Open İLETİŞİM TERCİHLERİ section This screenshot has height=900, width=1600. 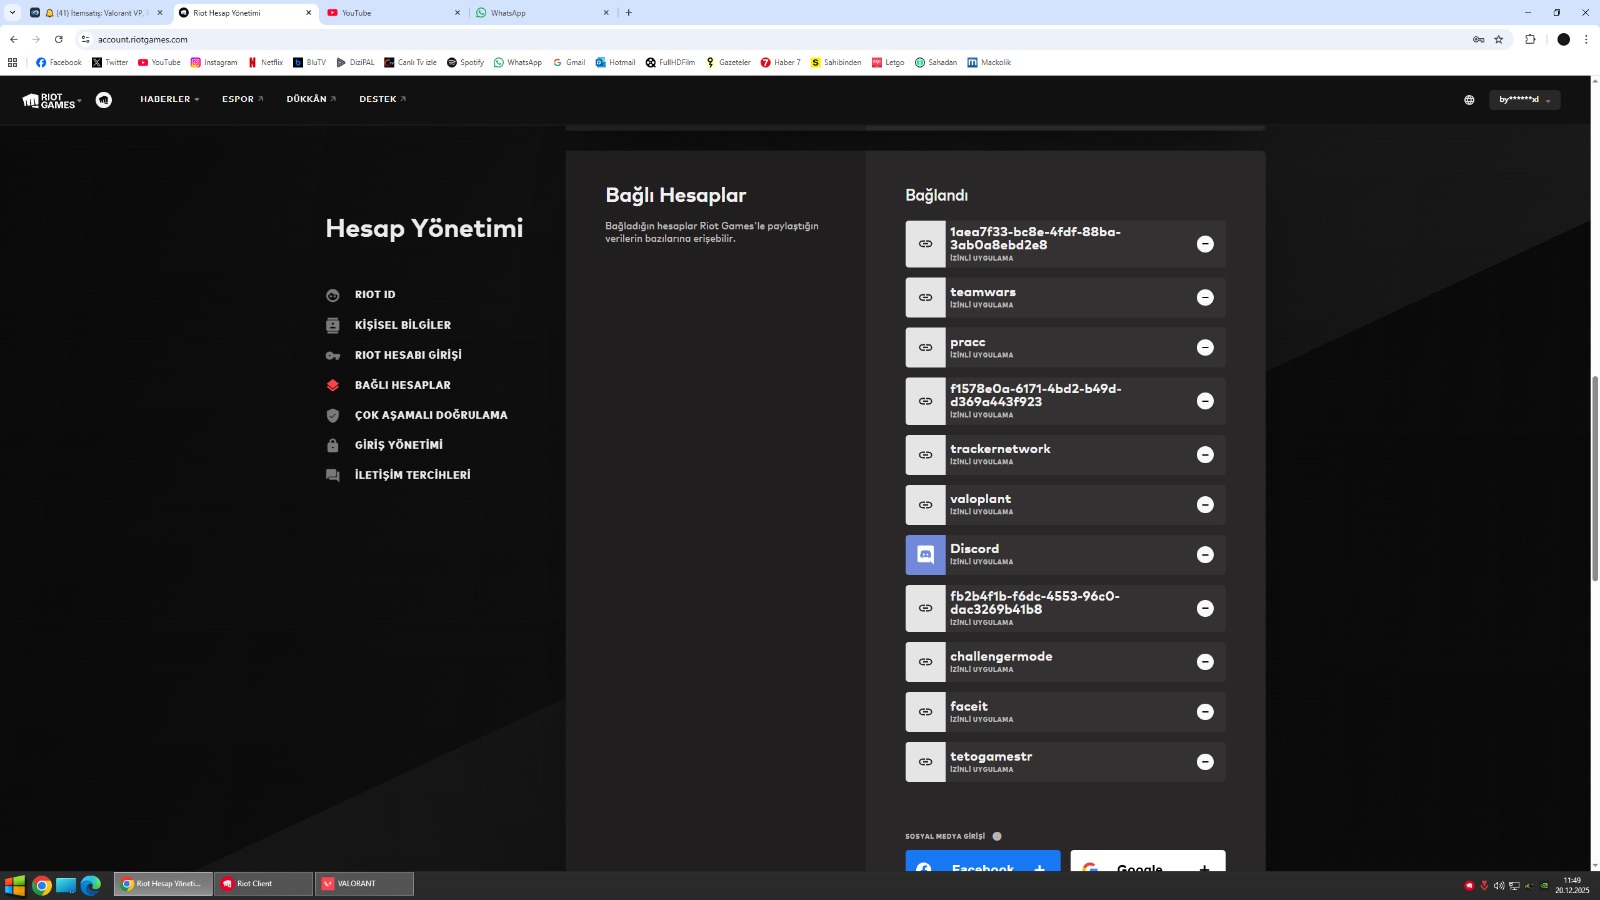click(412, 475)
